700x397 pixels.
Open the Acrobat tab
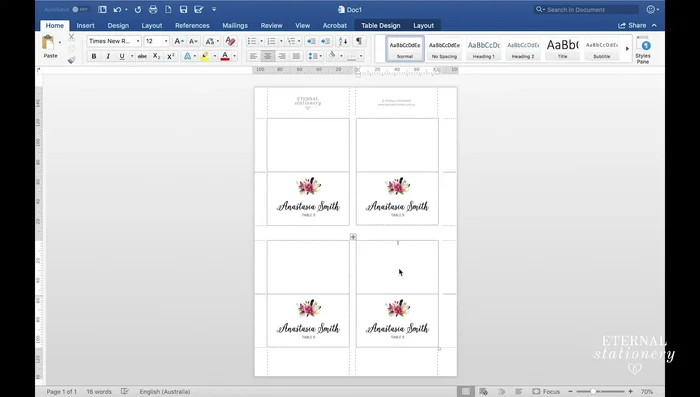click(x=334, y=25)
